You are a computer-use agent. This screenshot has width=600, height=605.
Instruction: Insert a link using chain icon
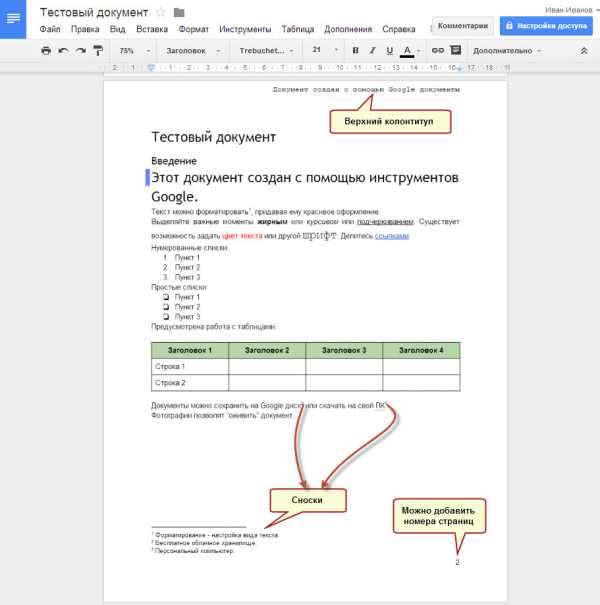pyautogui.click(x=438, y=50)
